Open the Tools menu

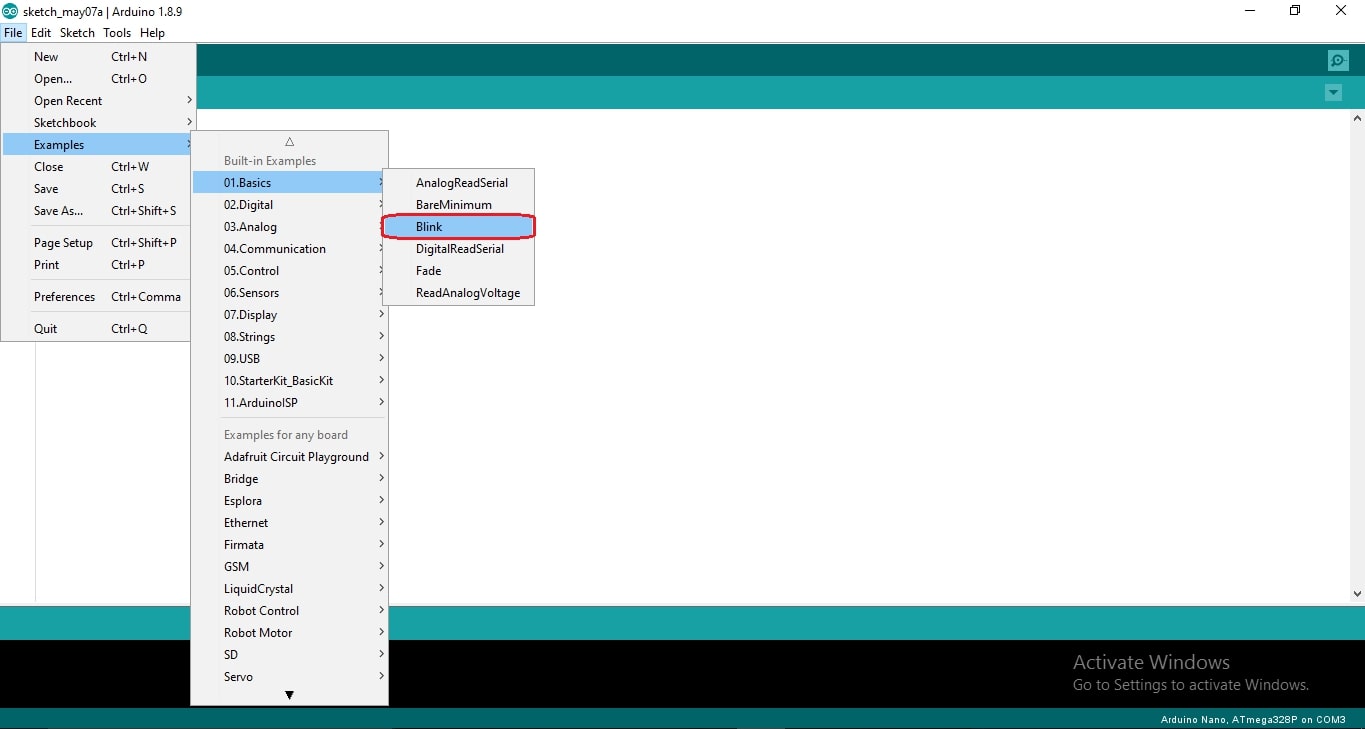117,33
